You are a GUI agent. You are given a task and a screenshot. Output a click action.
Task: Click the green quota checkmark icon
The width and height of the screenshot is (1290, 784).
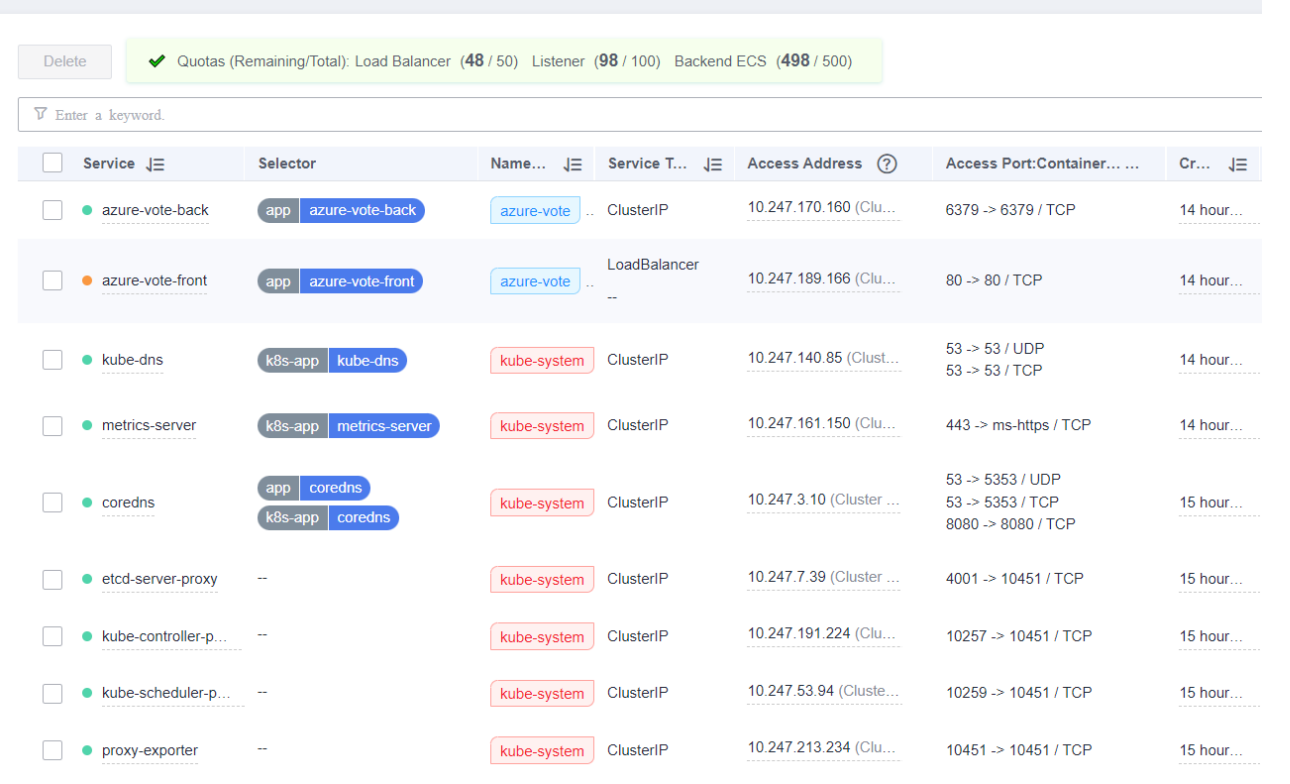tap(156, 61)
